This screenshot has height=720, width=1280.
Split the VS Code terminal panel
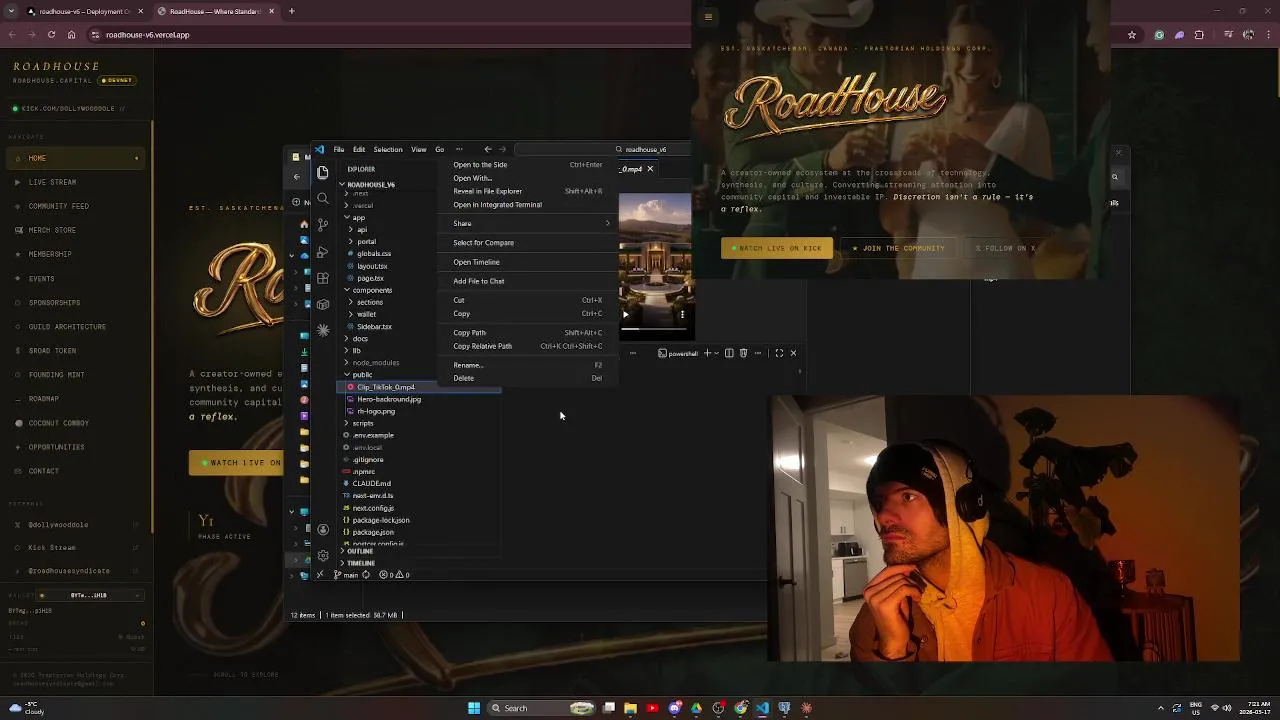click(729, 353)
